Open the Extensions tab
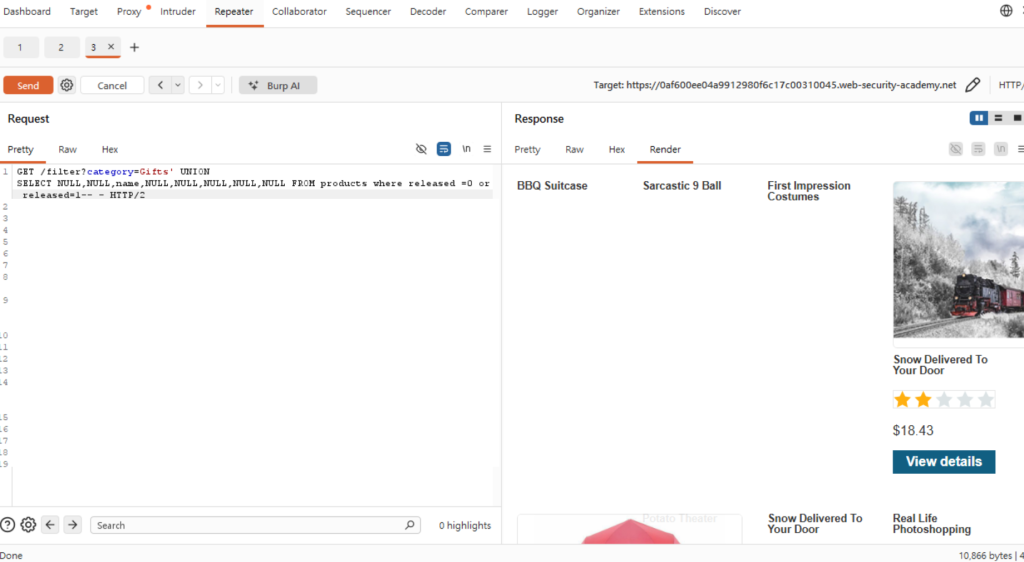 click(x=662, y=11)
